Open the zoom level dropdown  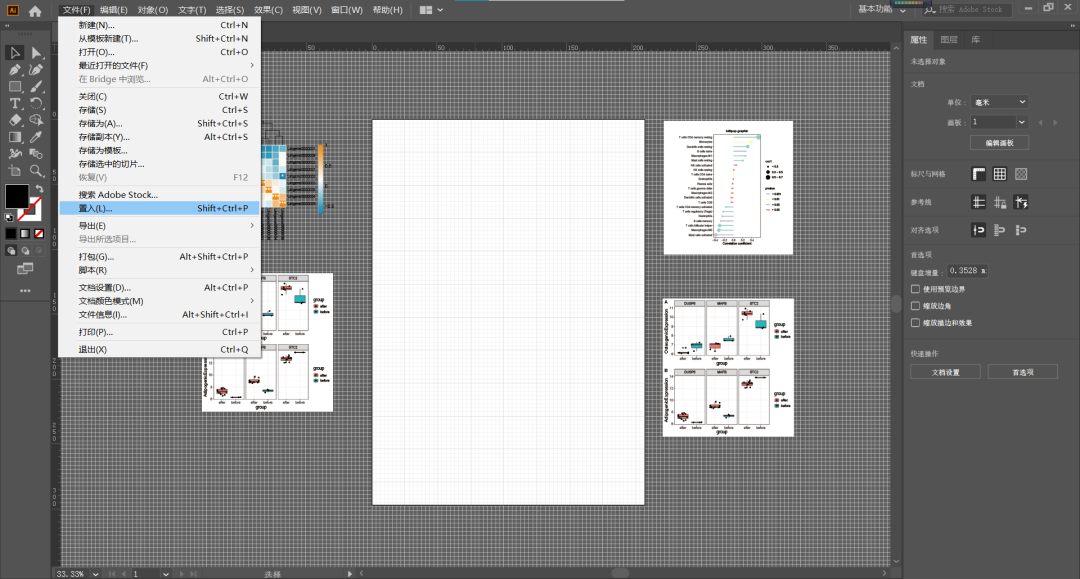pos(95,573)
